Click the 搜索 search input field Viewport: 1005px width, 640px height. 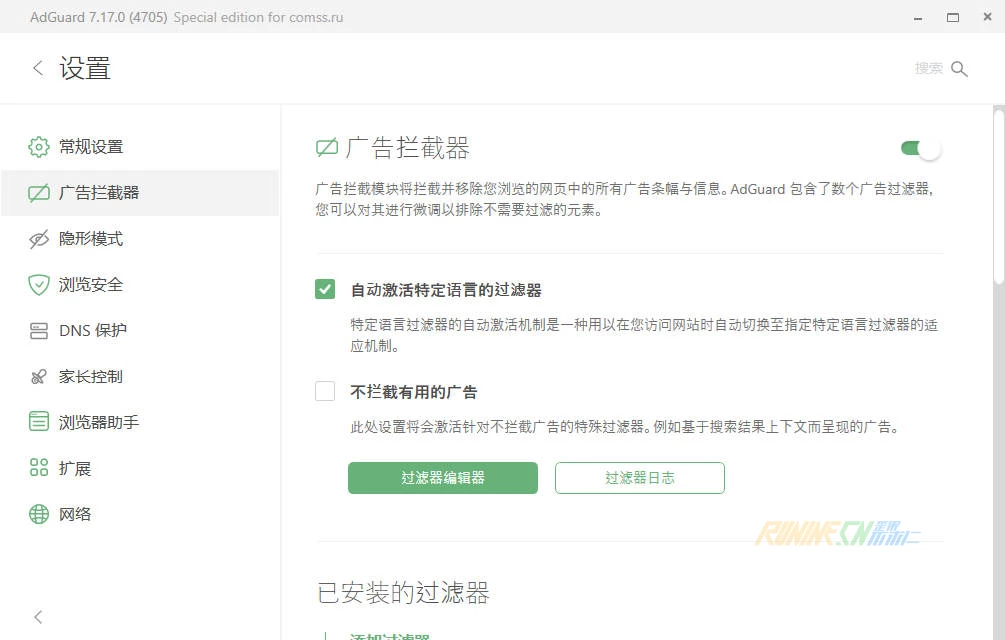(927, 69)
